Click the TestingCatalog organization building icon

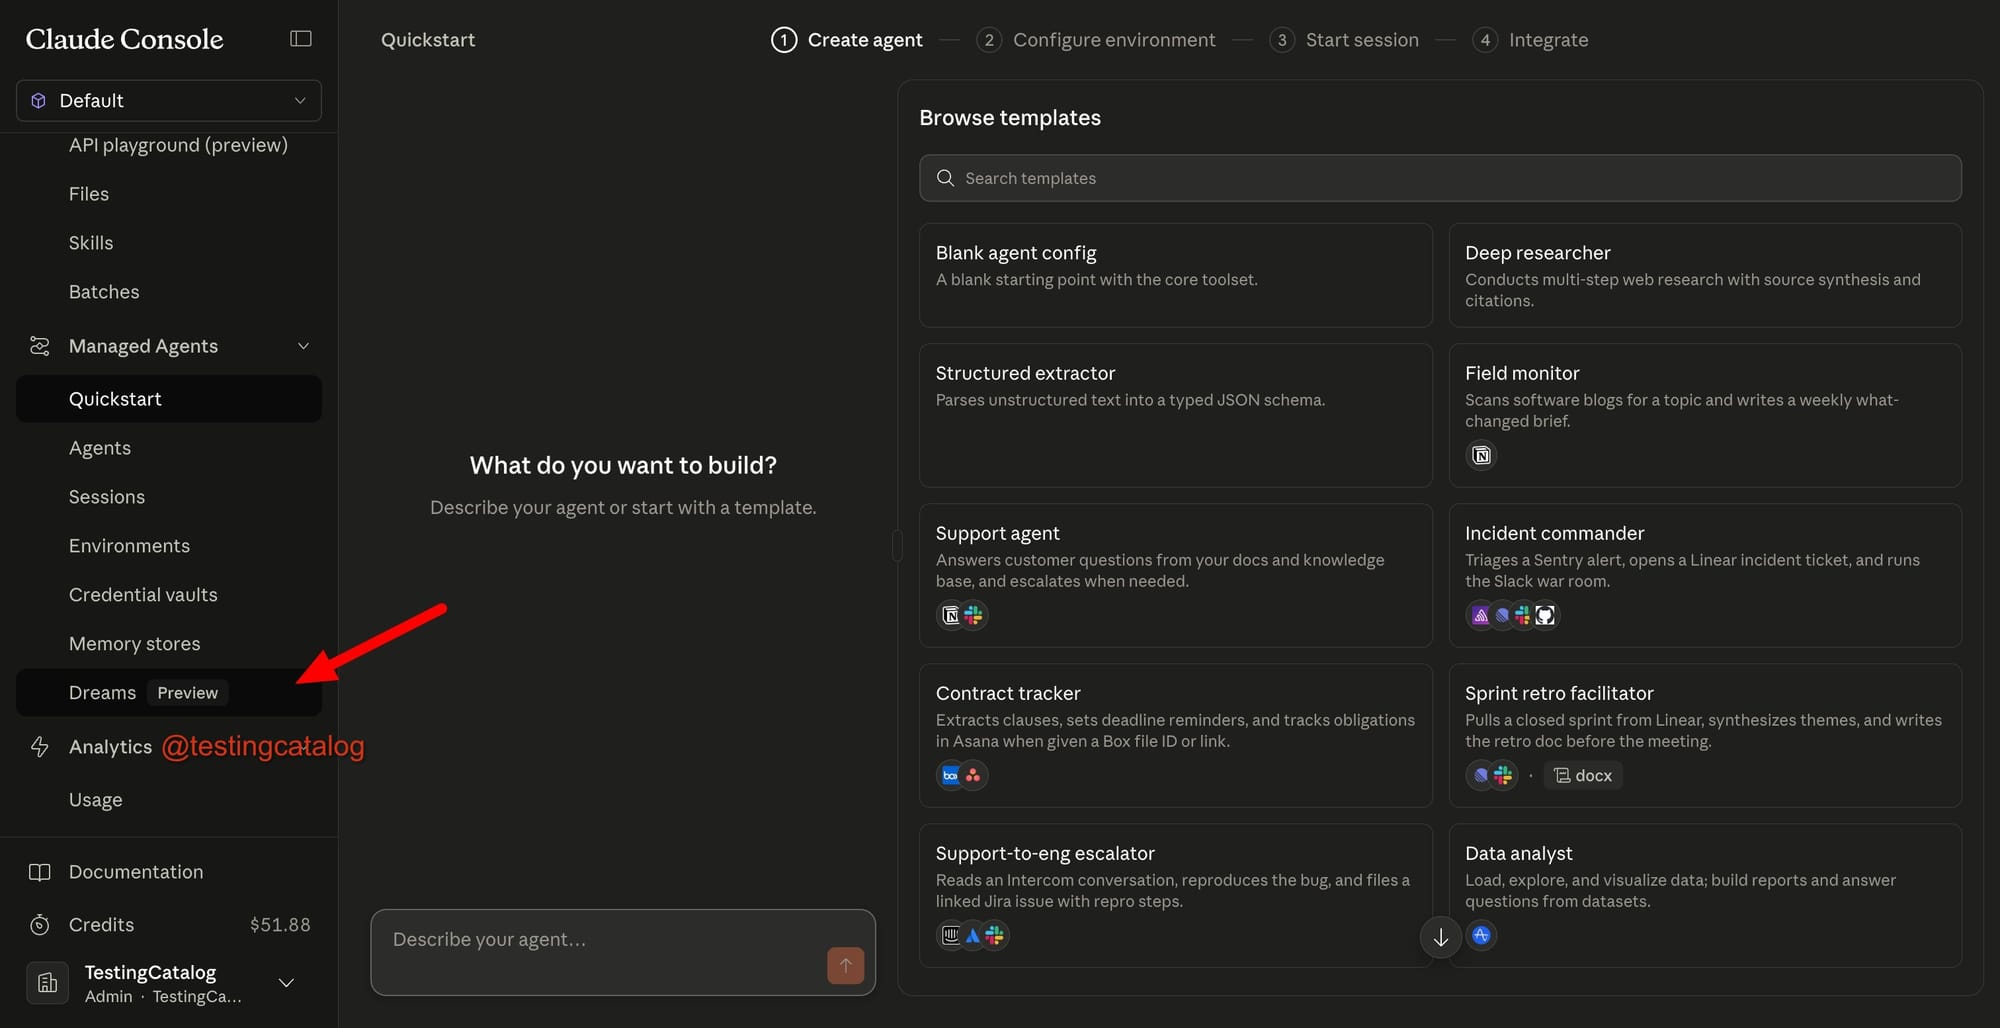coord(48,983)
